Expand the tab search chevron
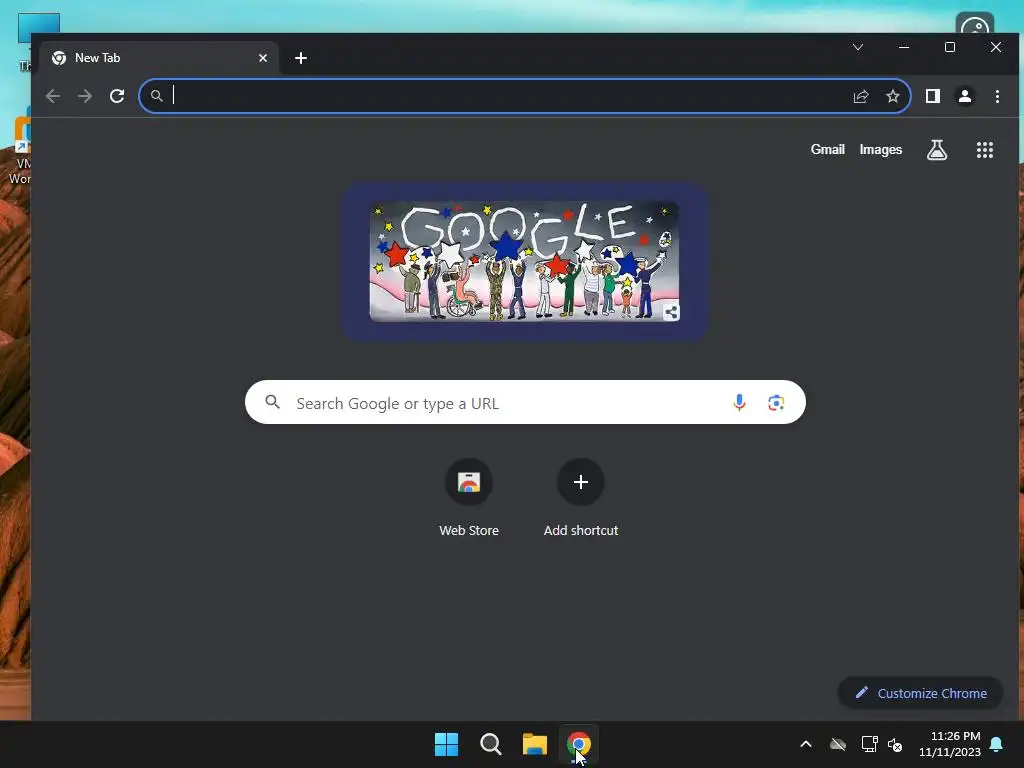The image size is (1024, 768). tap(857, 47)
